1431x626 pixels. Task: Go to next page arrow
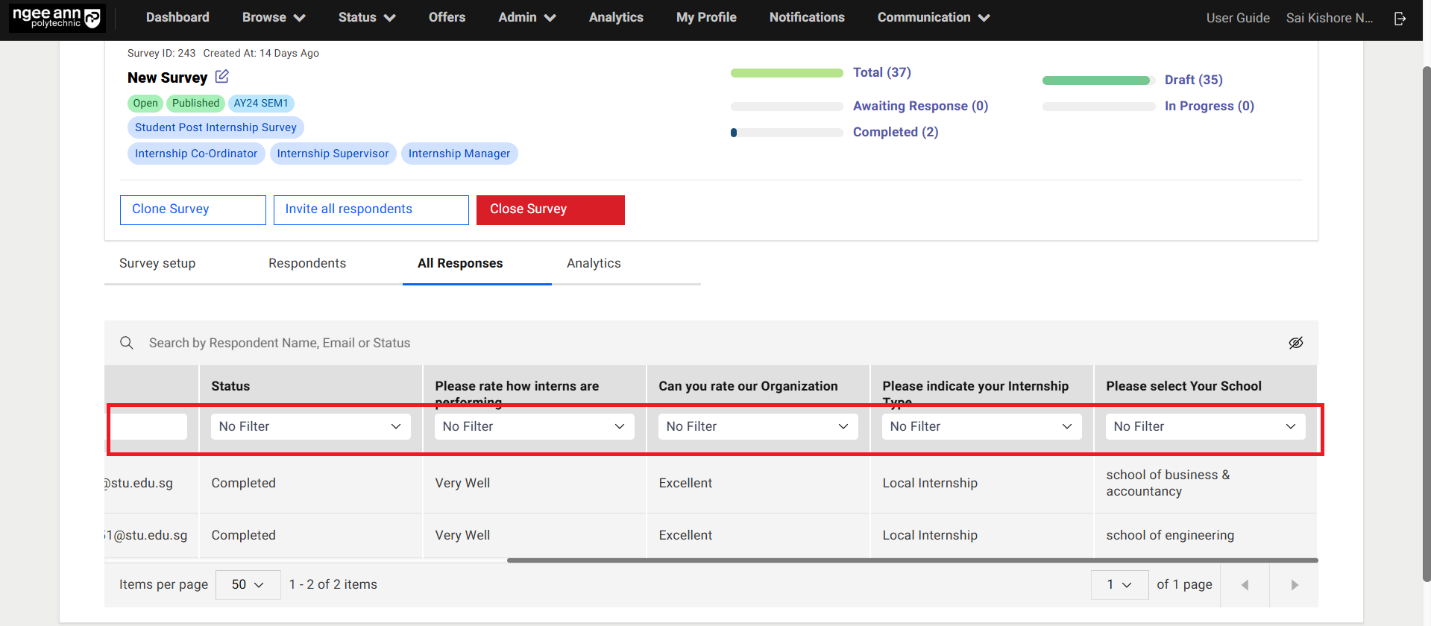coord(1294,585)
